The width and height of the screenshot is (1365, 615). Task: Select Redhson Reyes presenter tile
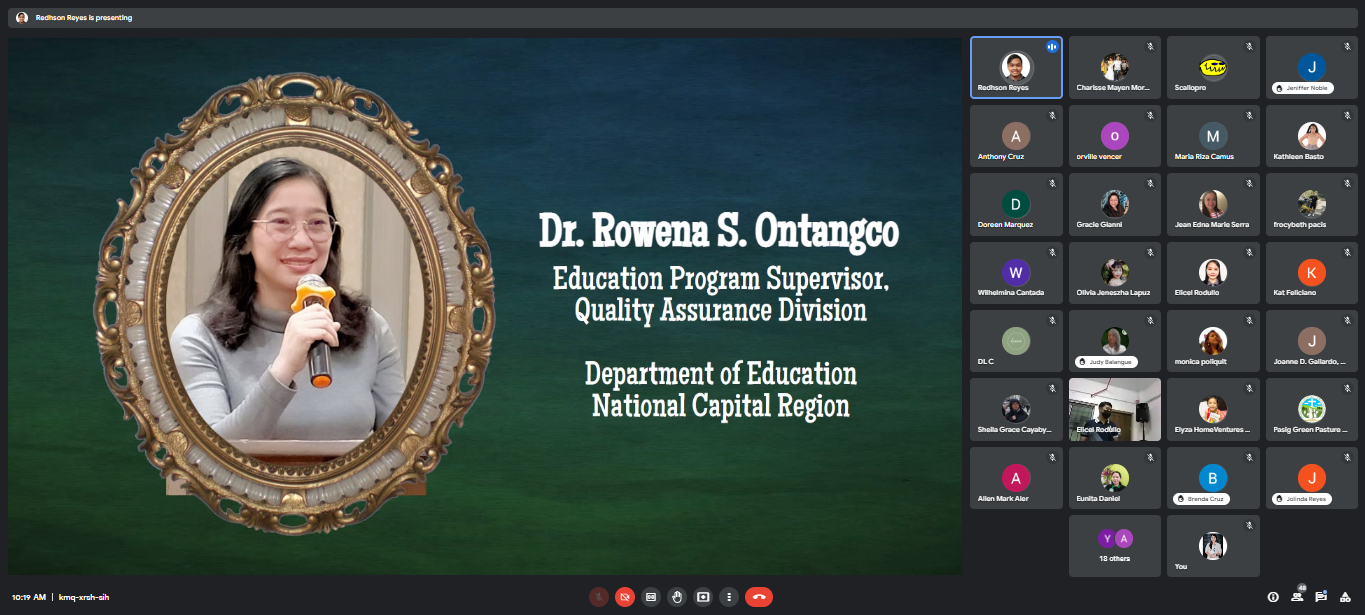click(x=1016, y=68)
